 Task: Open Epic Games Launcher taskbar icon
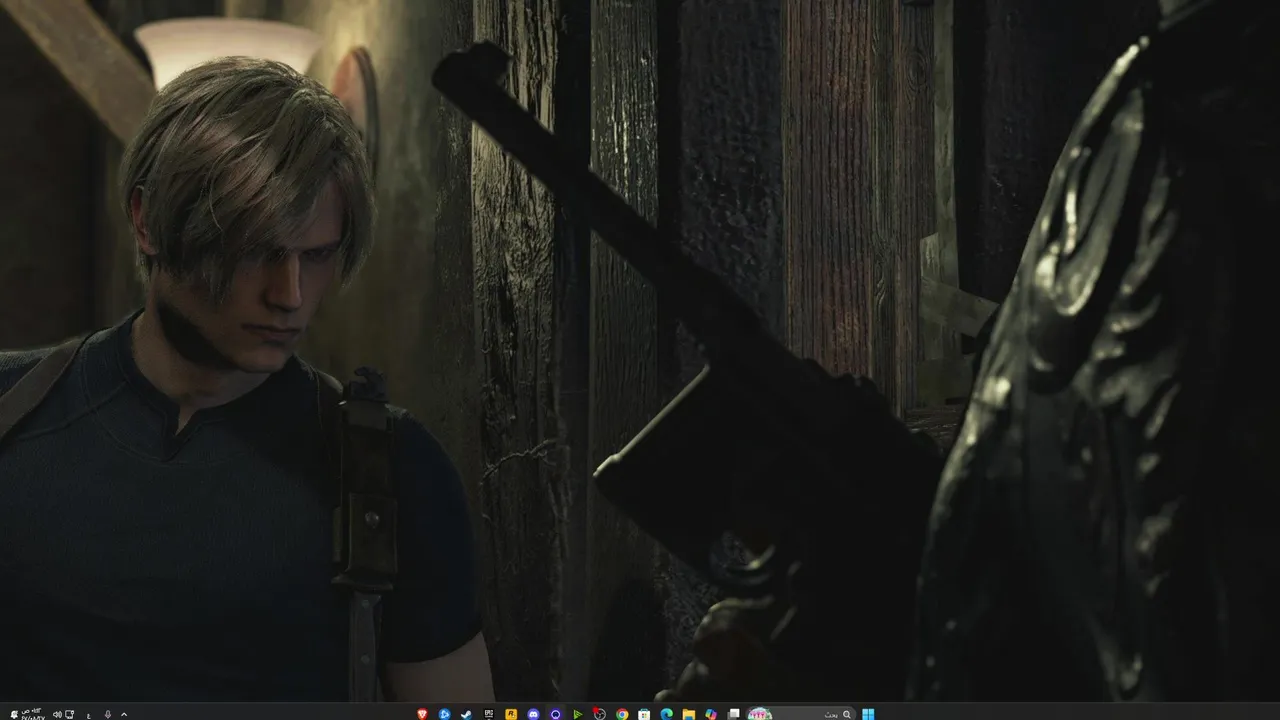point(489,714)
